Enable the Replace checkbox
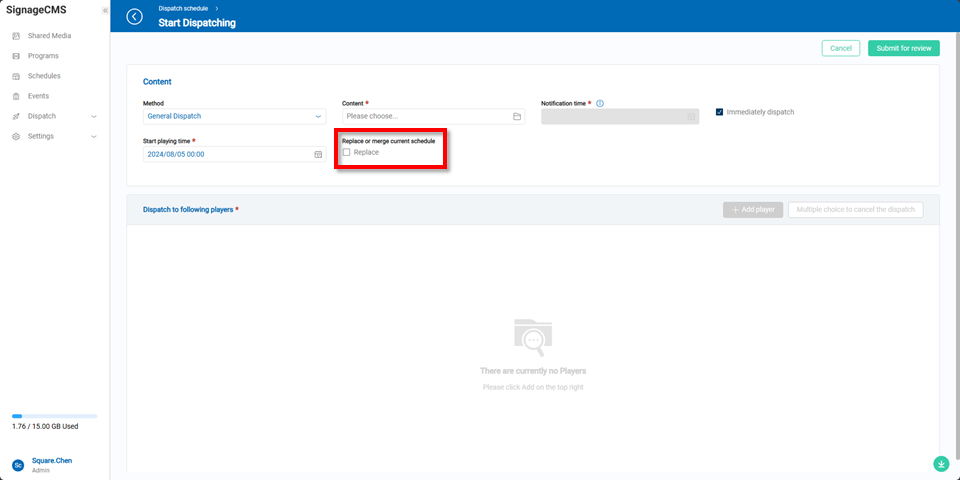 [347, 152]
